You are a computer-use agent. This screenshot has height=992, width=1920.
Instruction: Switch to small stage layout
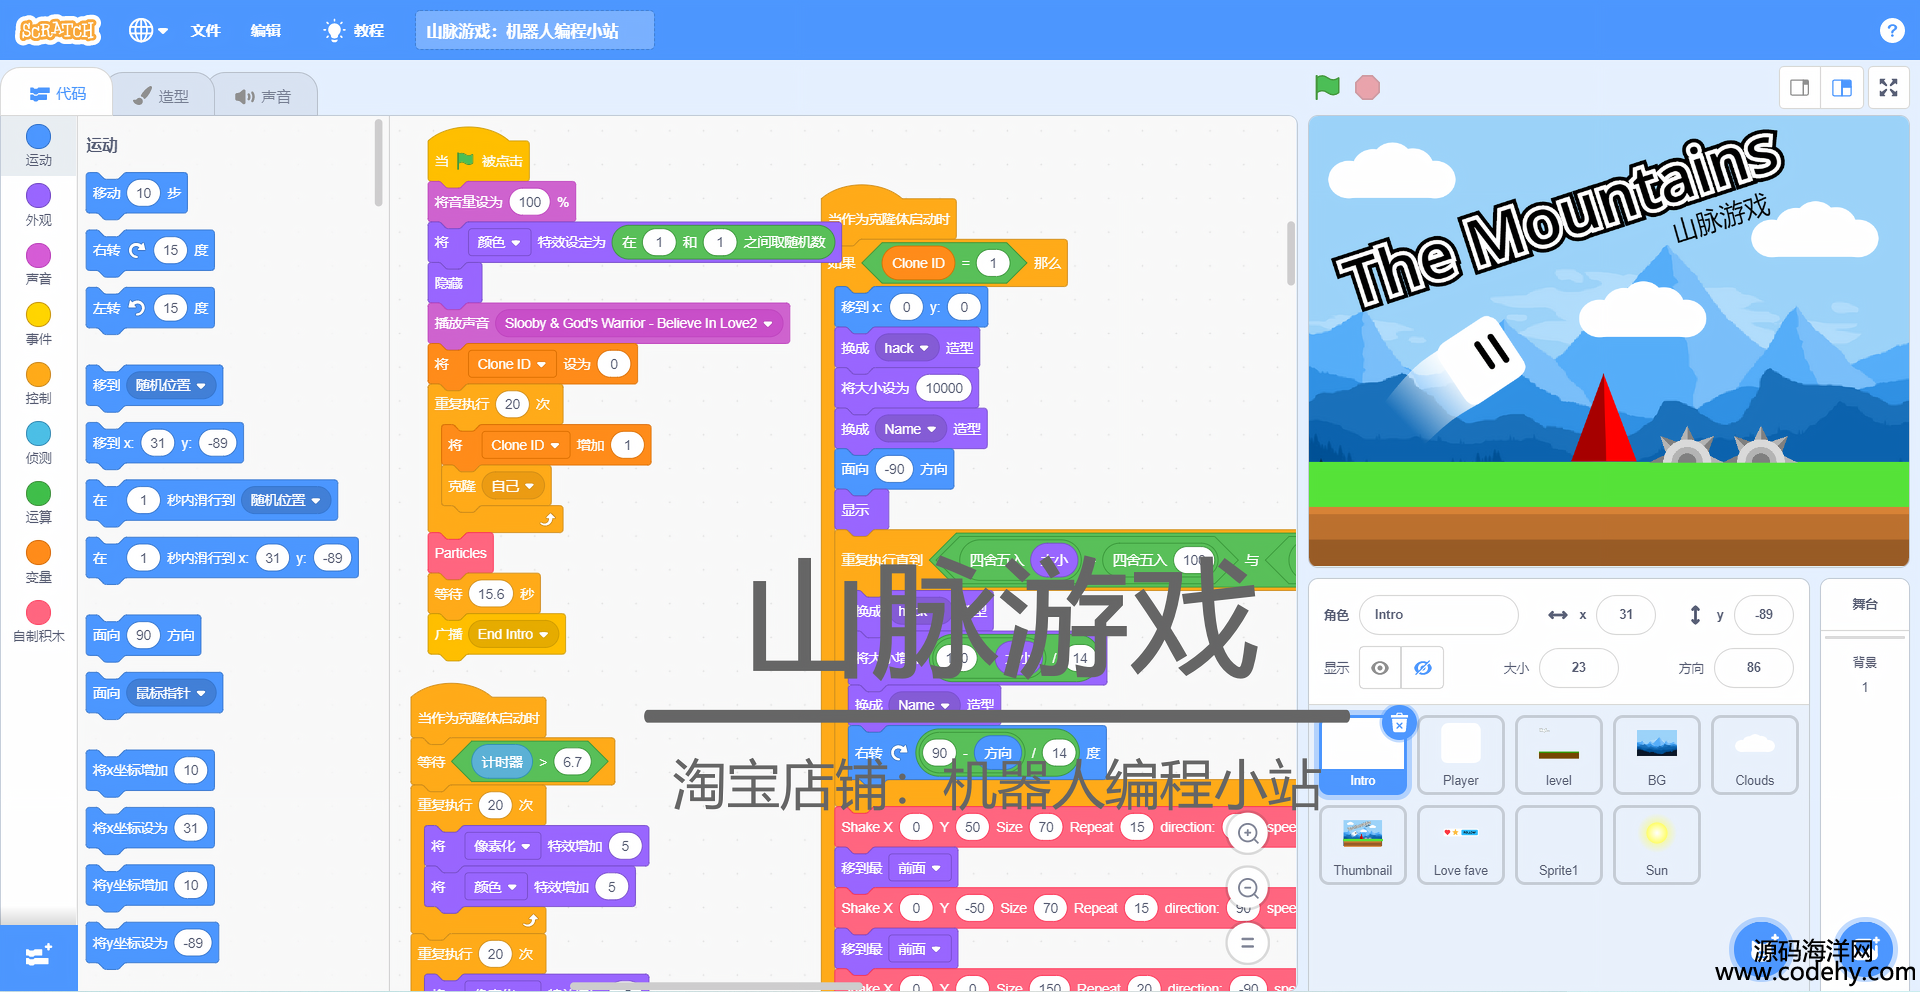[x=1799, y=88]
